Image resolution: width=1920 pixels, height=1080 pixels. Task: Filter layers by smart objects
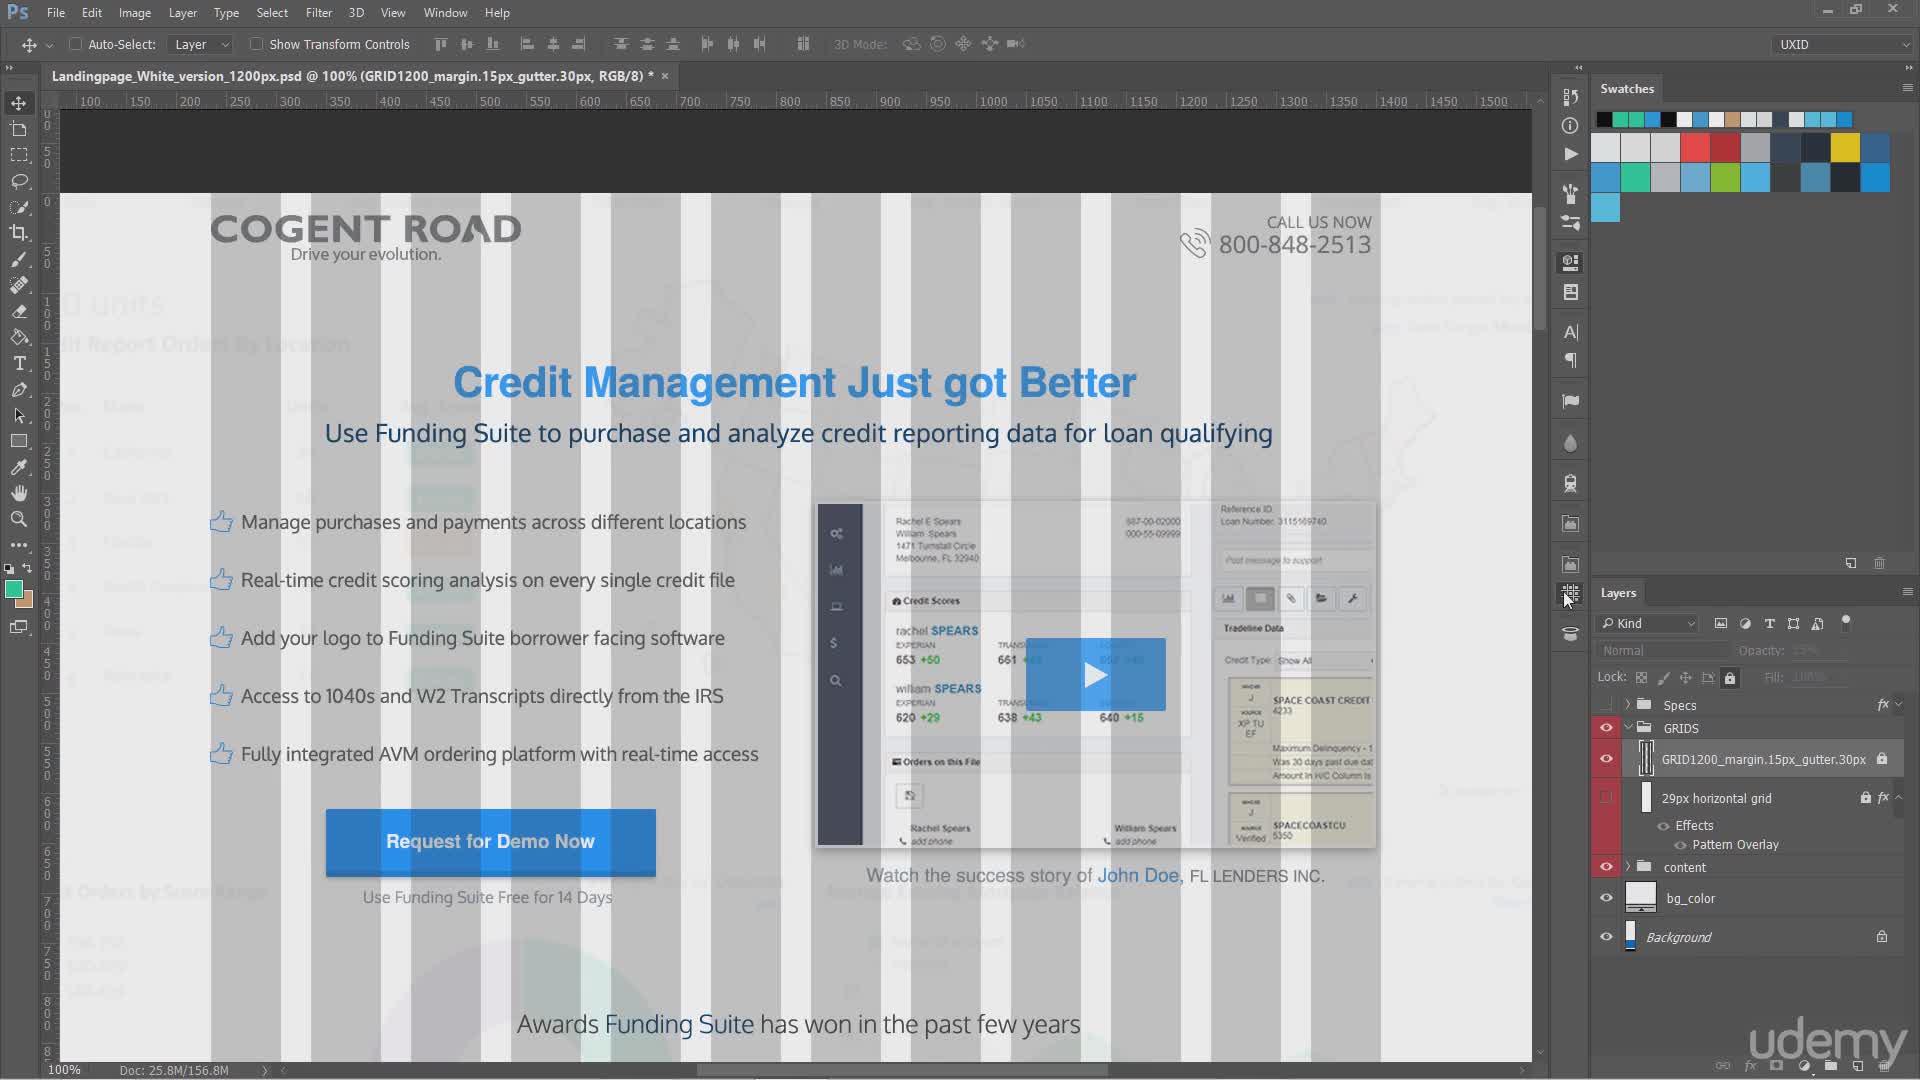[x=1818, y=623]
